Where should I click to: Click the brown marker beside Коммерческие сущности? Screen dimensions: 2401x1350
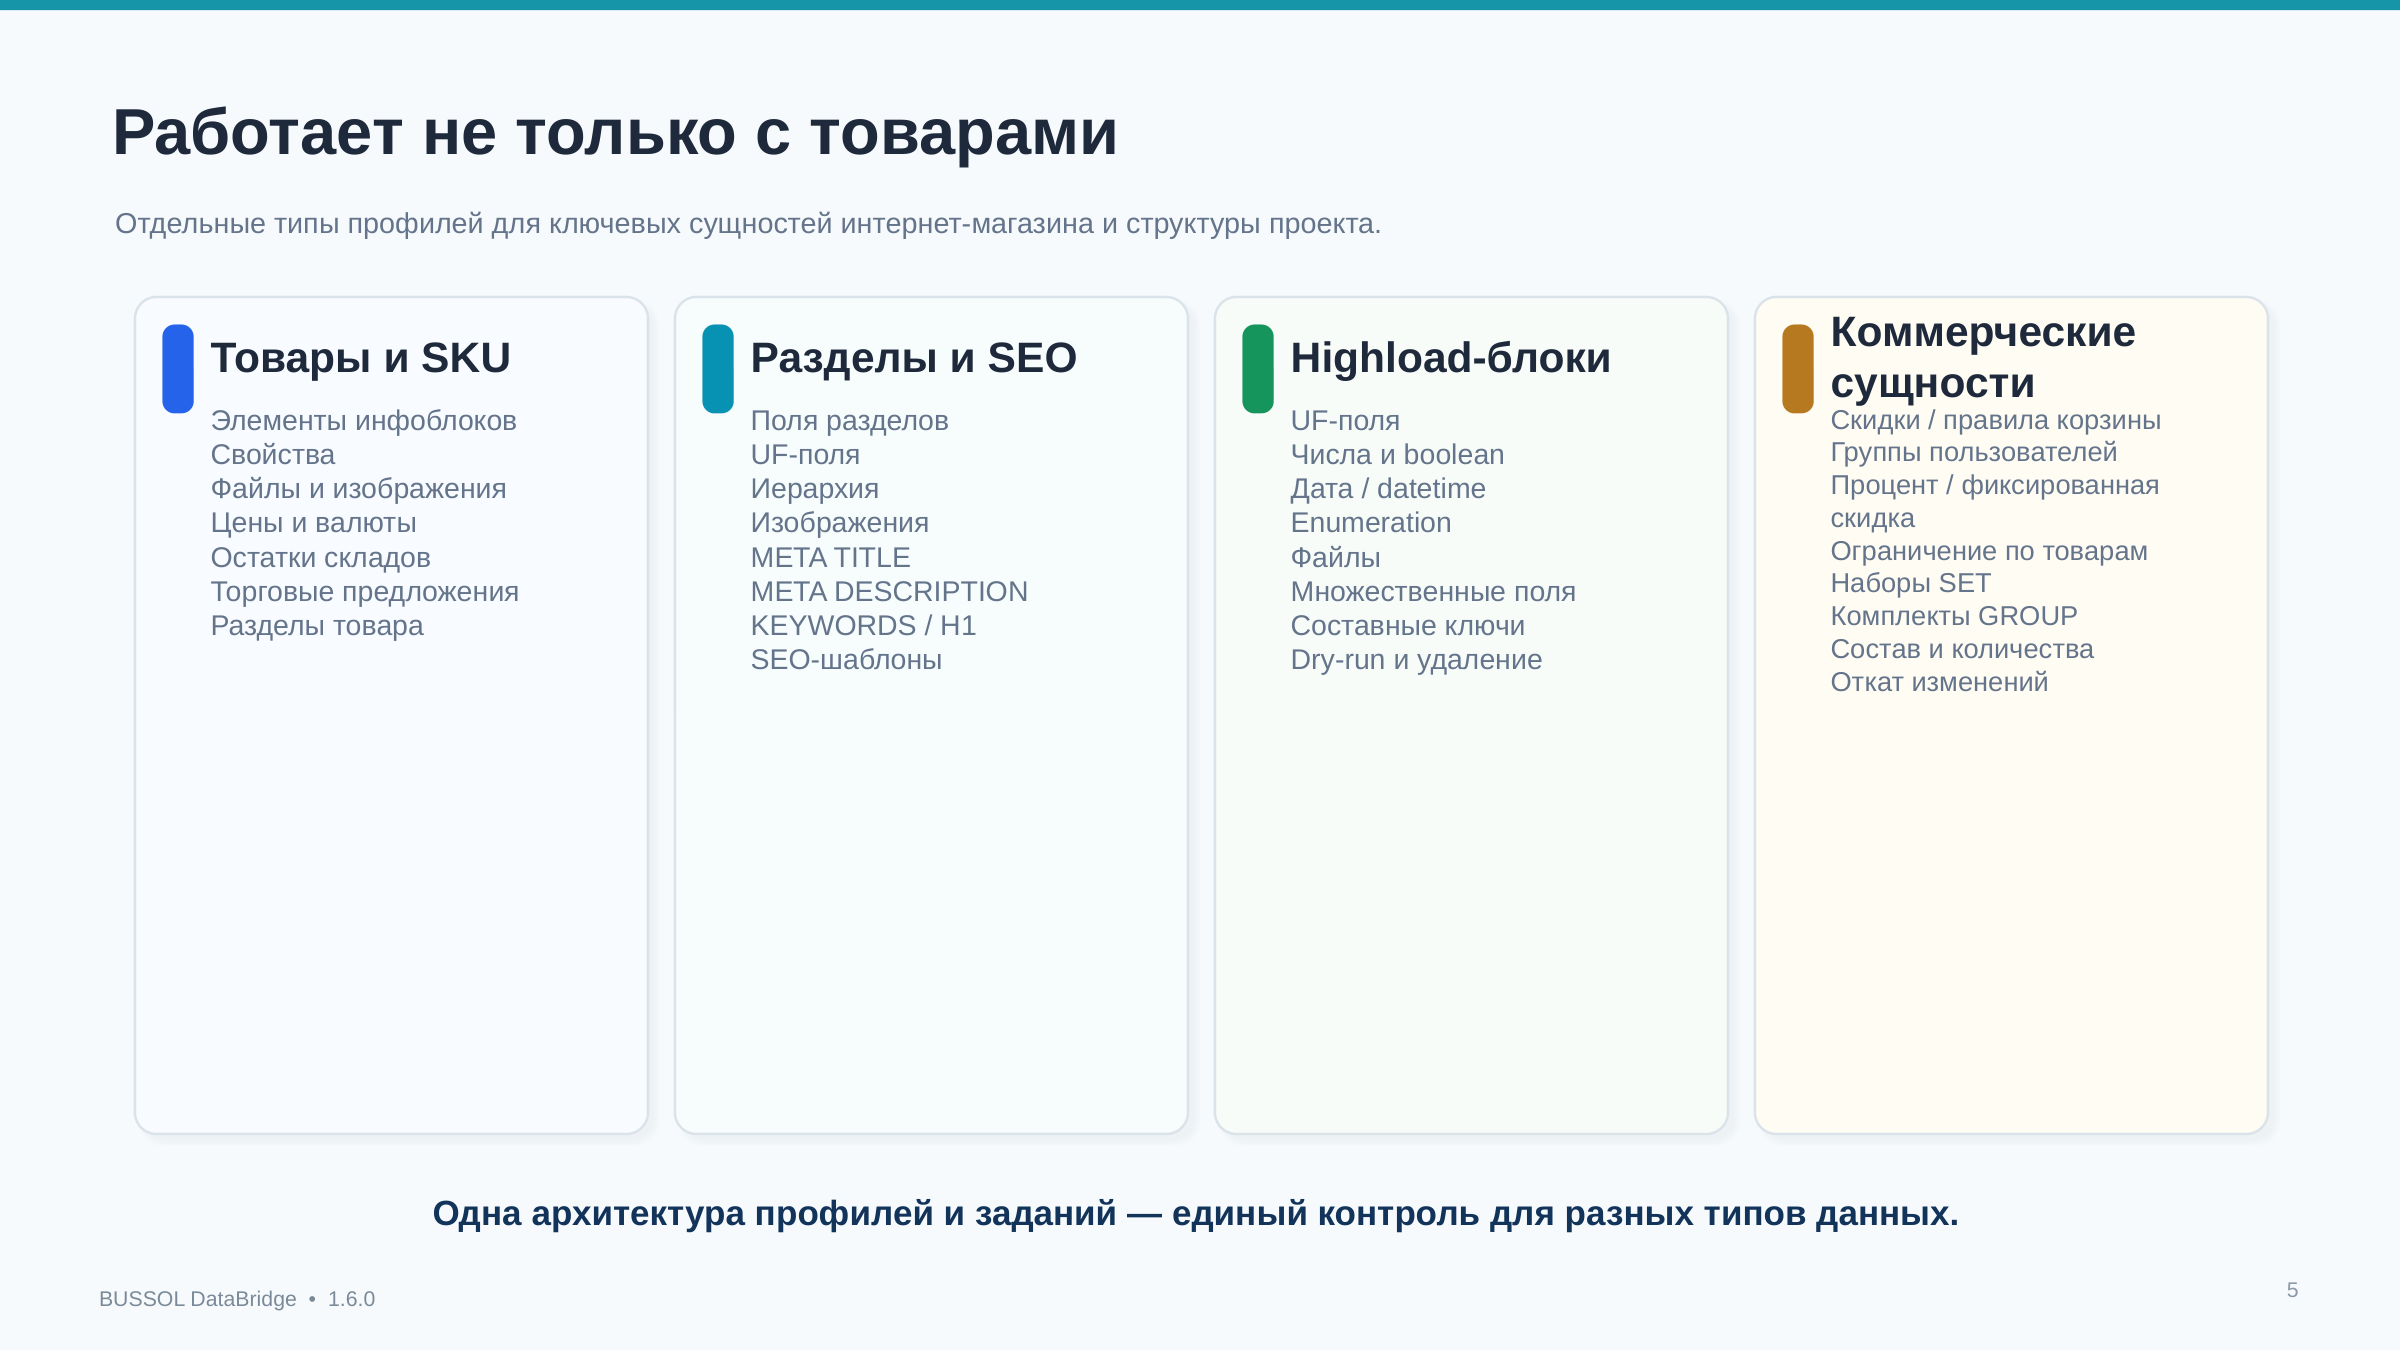[1798, 368]
